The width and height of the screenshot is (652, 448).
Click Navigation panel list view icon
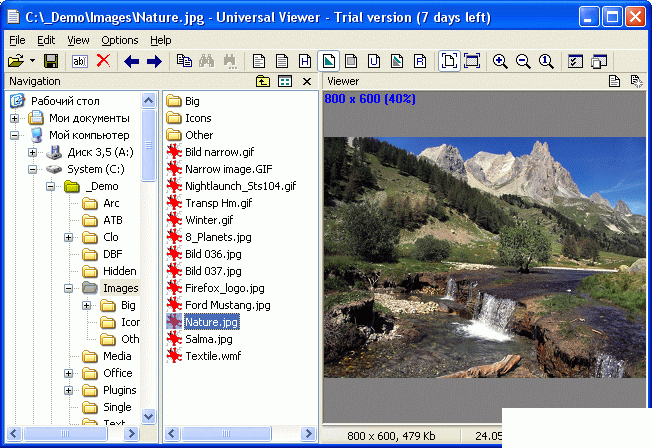point(285,81)
